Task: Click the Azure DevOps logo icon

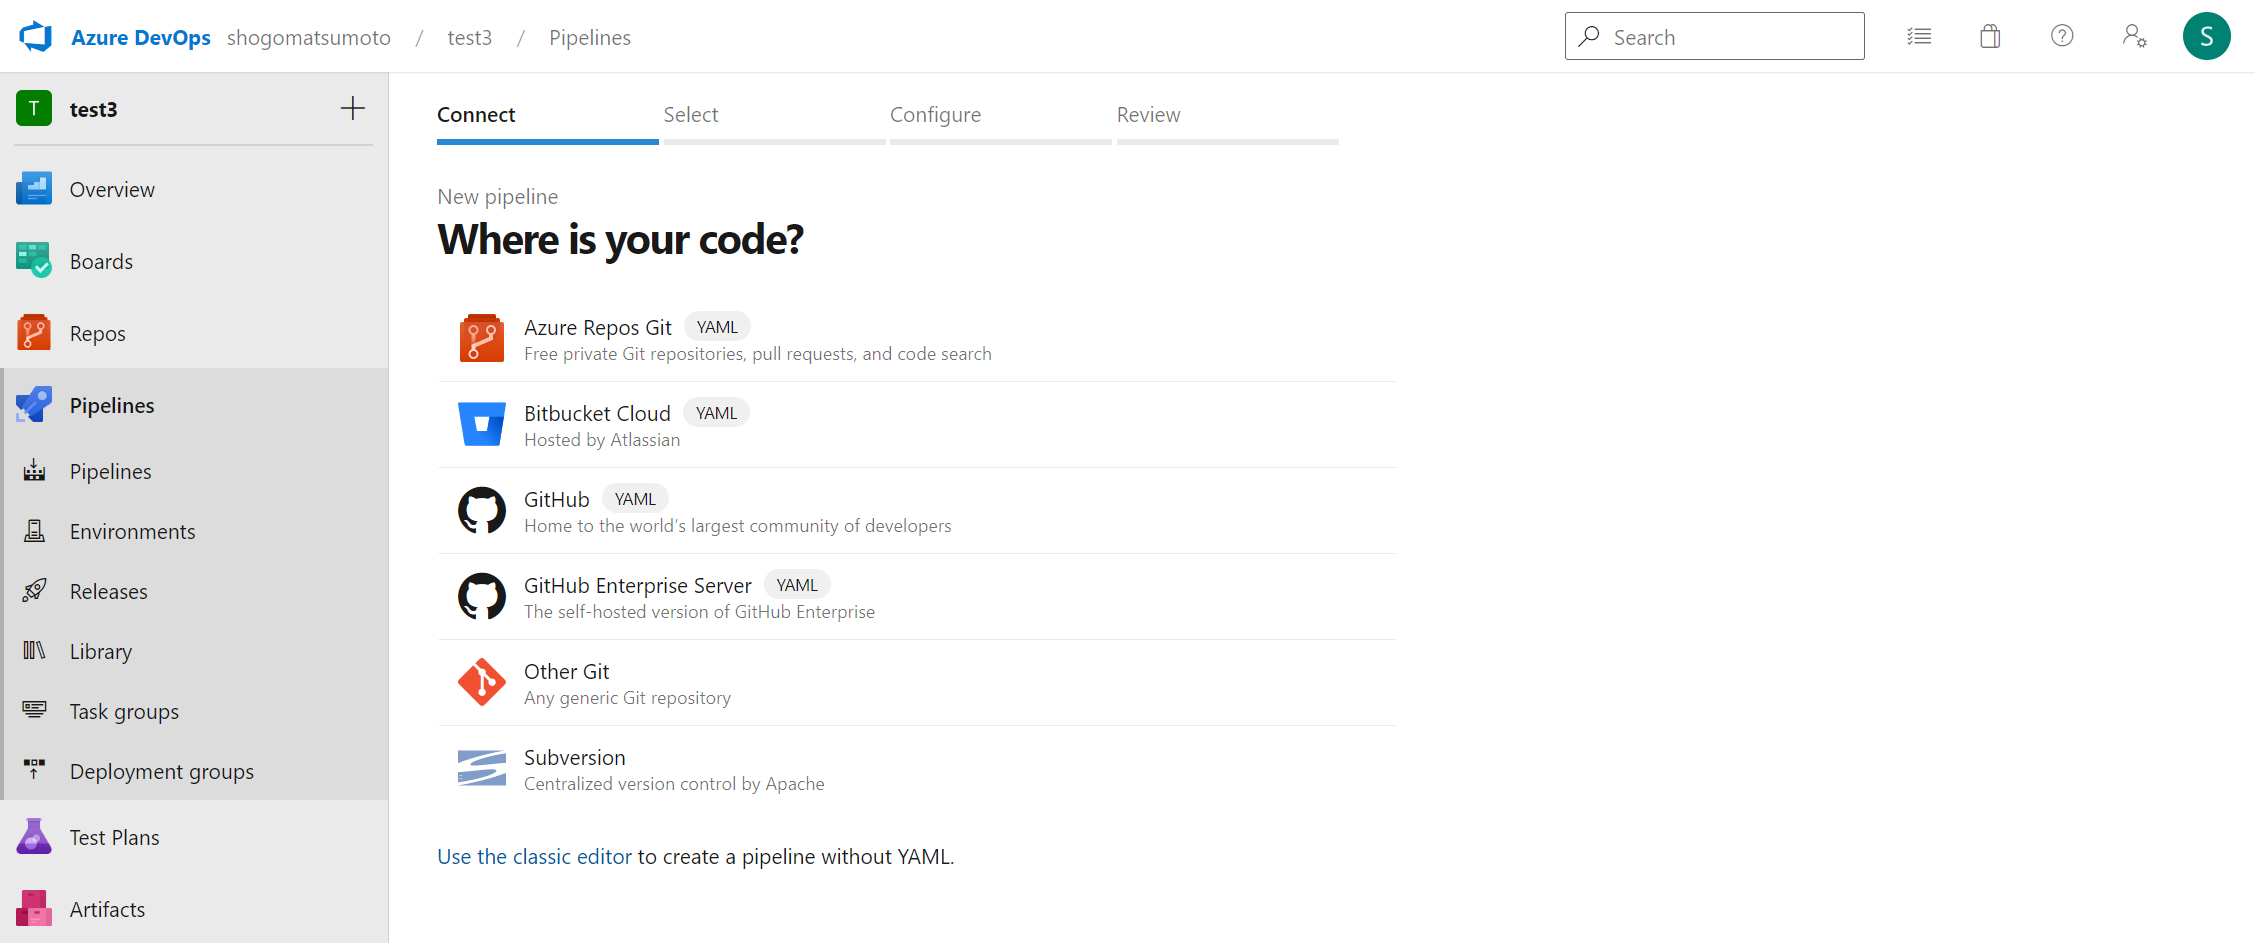Action: 36,37
